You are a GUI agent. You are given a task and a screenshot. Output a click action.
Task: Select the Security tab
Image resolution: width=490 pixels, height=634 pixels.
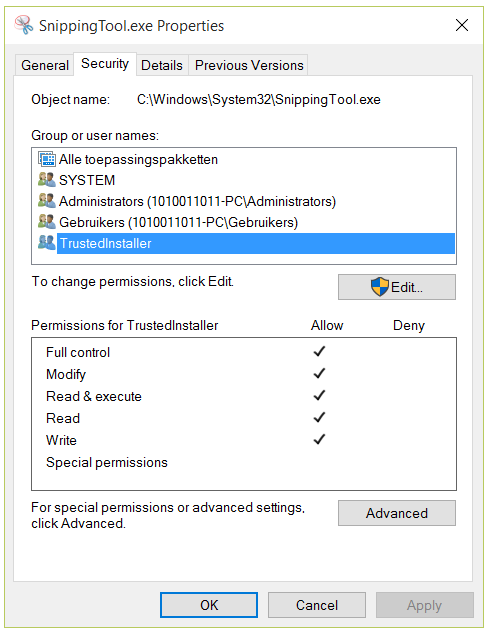[x=105, y=63]
